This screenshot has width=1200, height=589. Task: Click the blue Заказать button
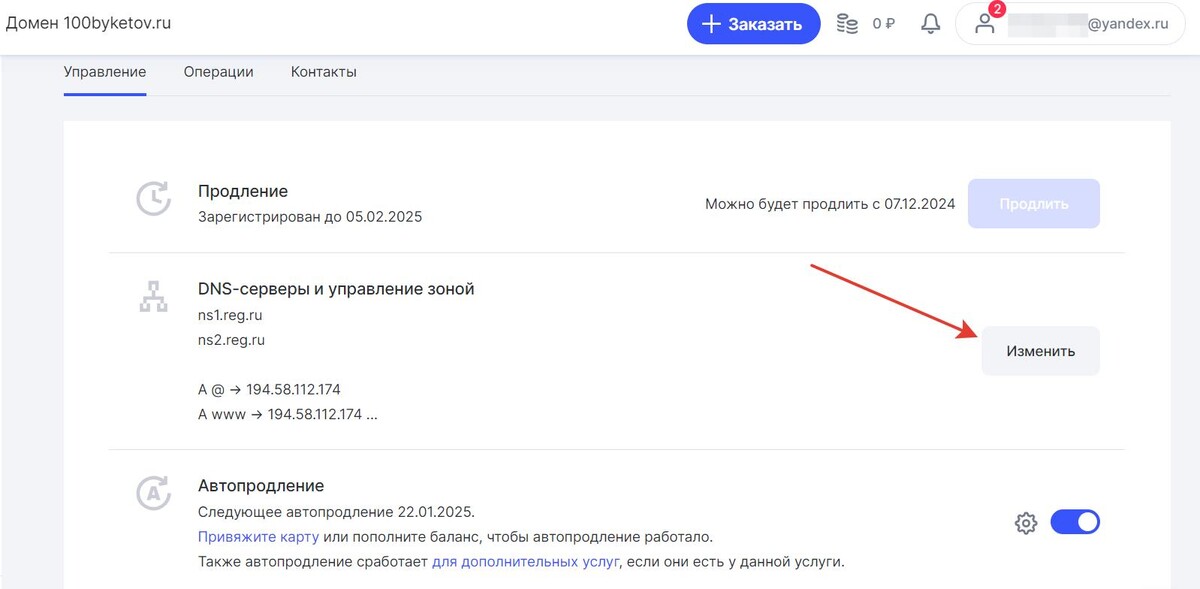coord(753,24)
